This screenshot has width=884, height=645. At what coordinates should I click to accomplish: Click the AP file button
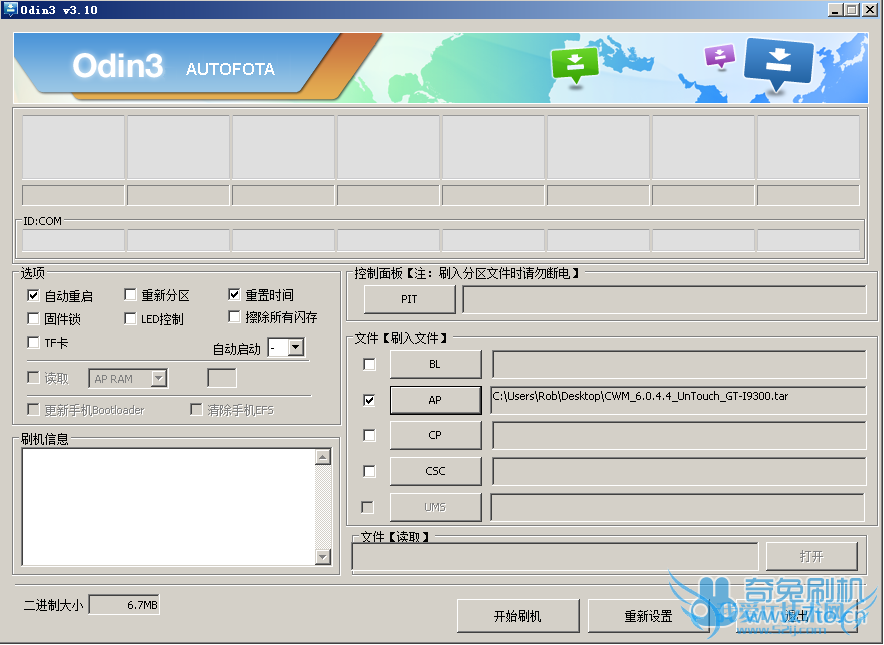pyautogui.click(x=435, y=400)
